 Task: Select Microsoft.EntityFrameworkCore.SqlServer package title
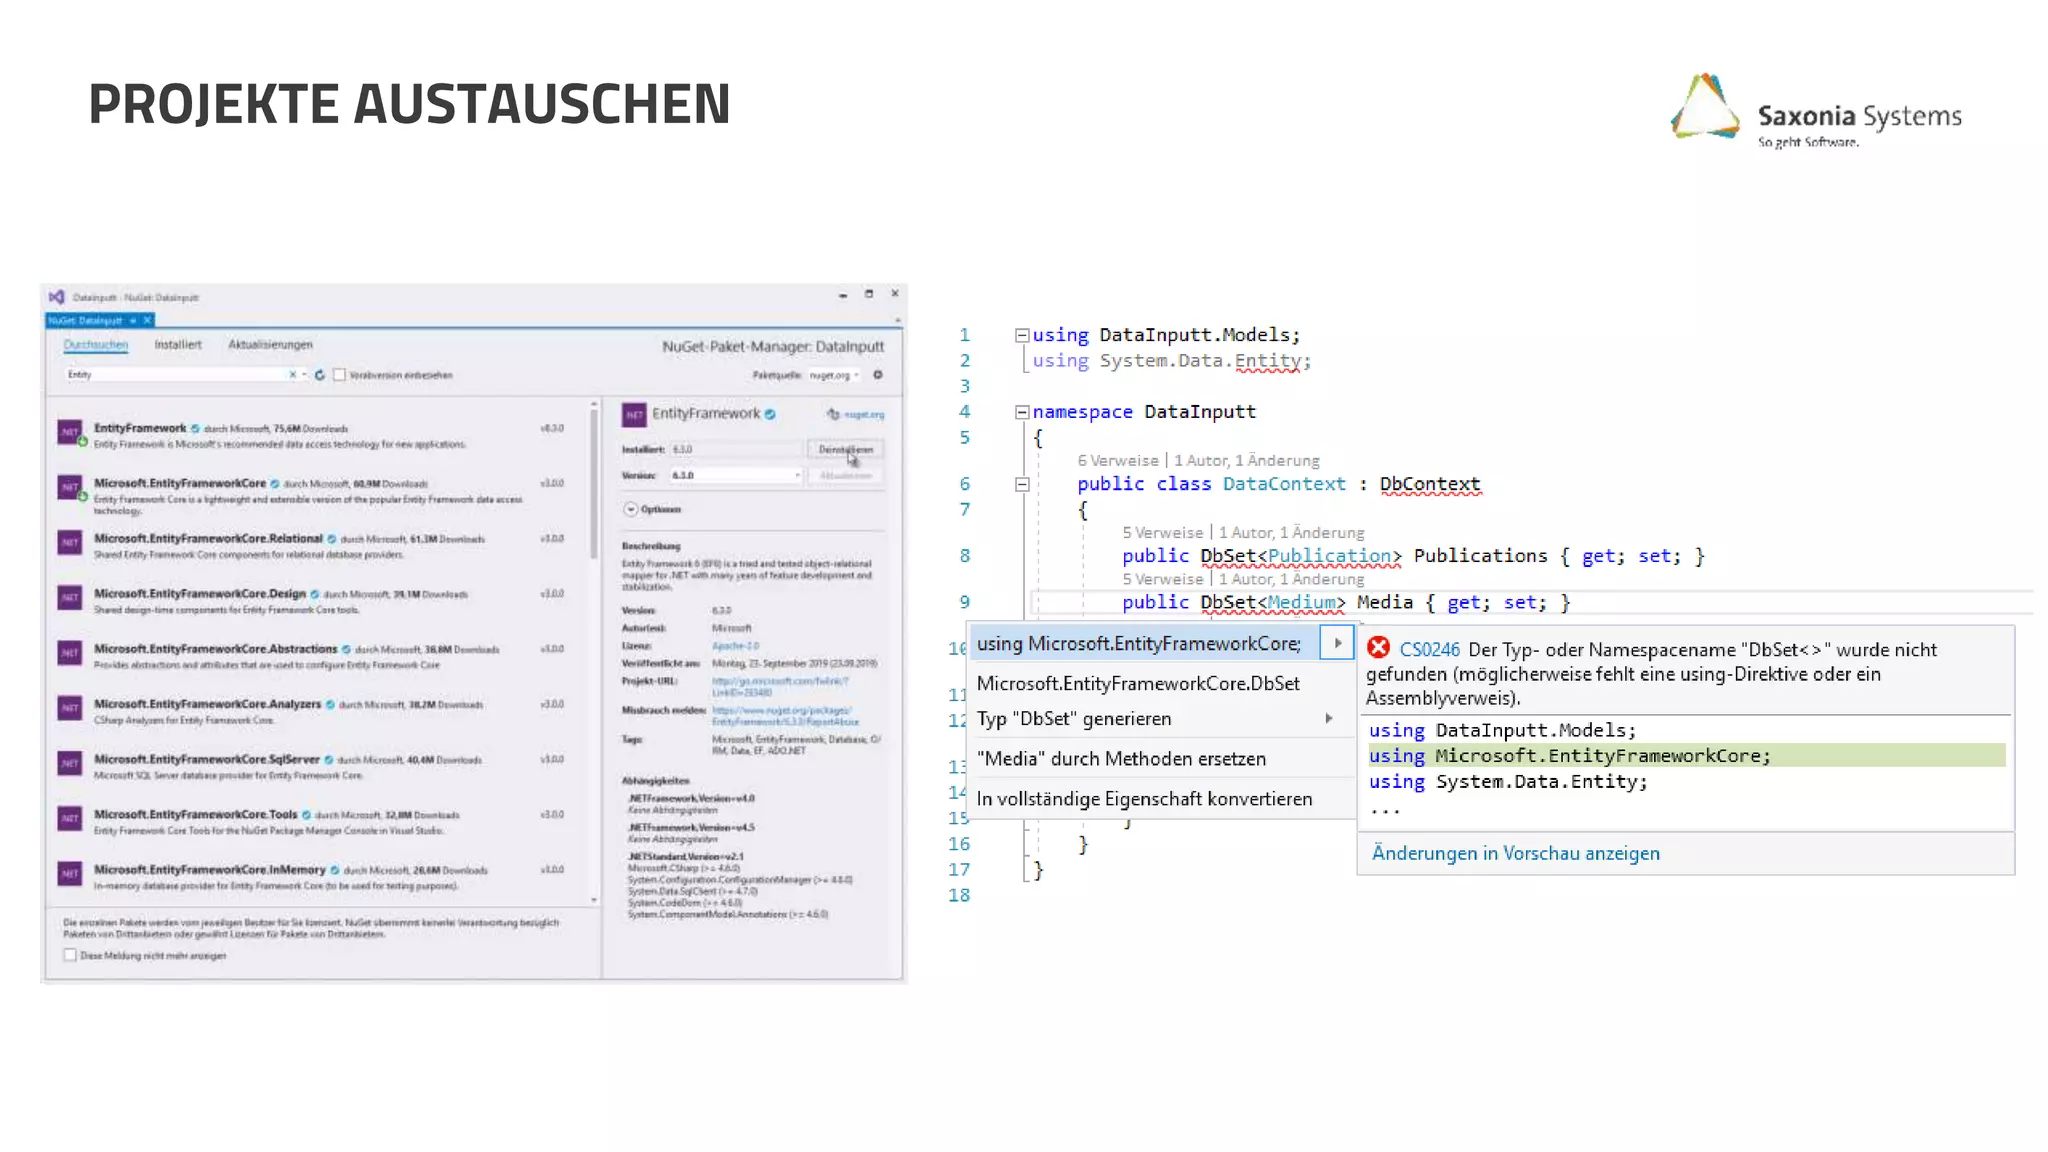(x=207, y=759)
